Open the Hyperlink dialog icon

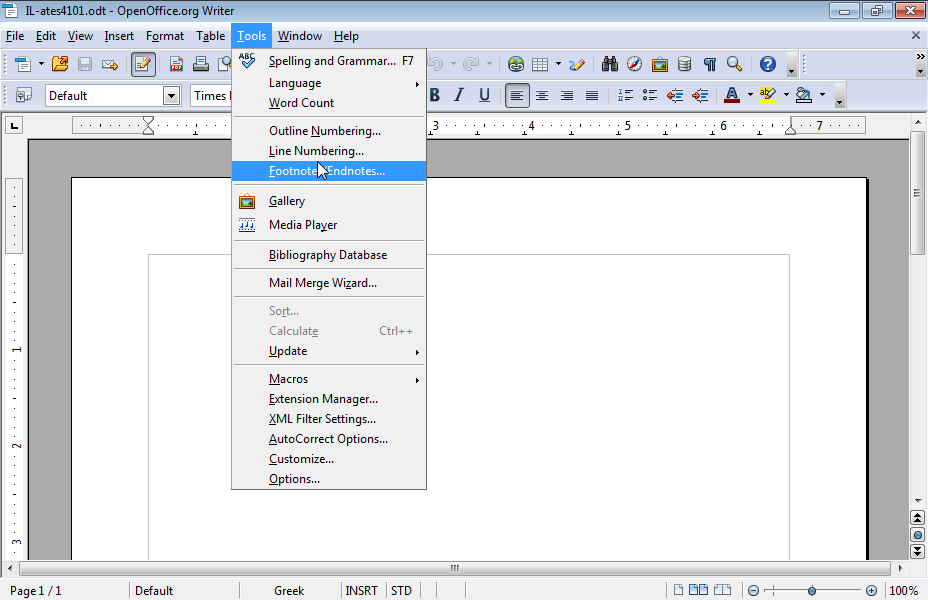pyautogui.click(x=516, y=64)
